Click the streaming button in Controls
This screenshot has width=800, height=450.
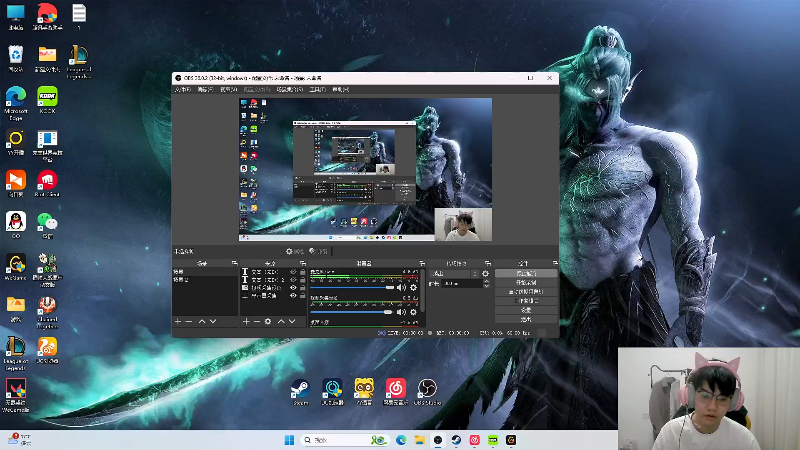point(526,273)
